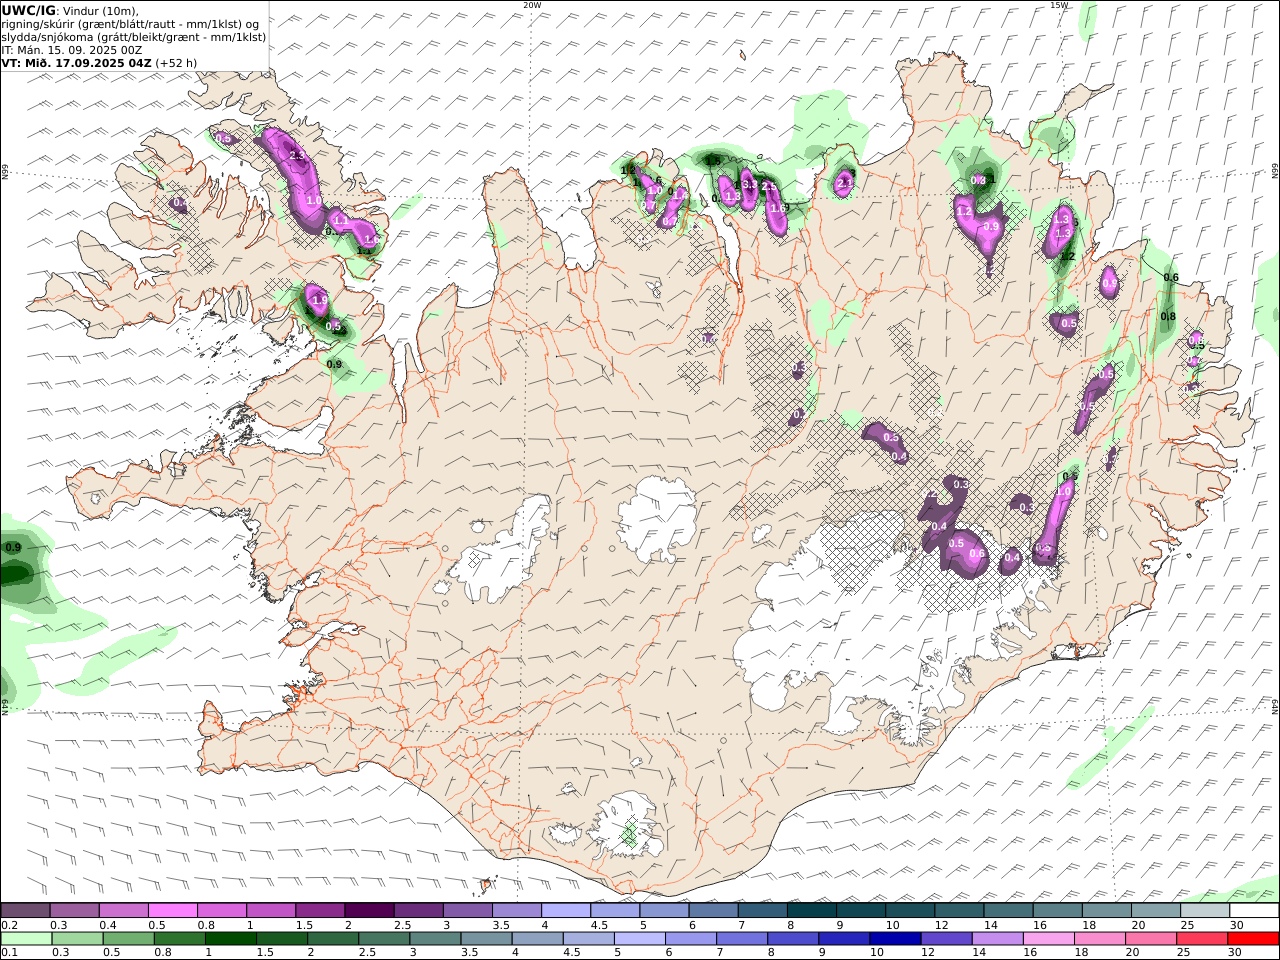Pick the 0.4 swatch in purple legend row
1280x960 pixels.
tap(124, 911)
